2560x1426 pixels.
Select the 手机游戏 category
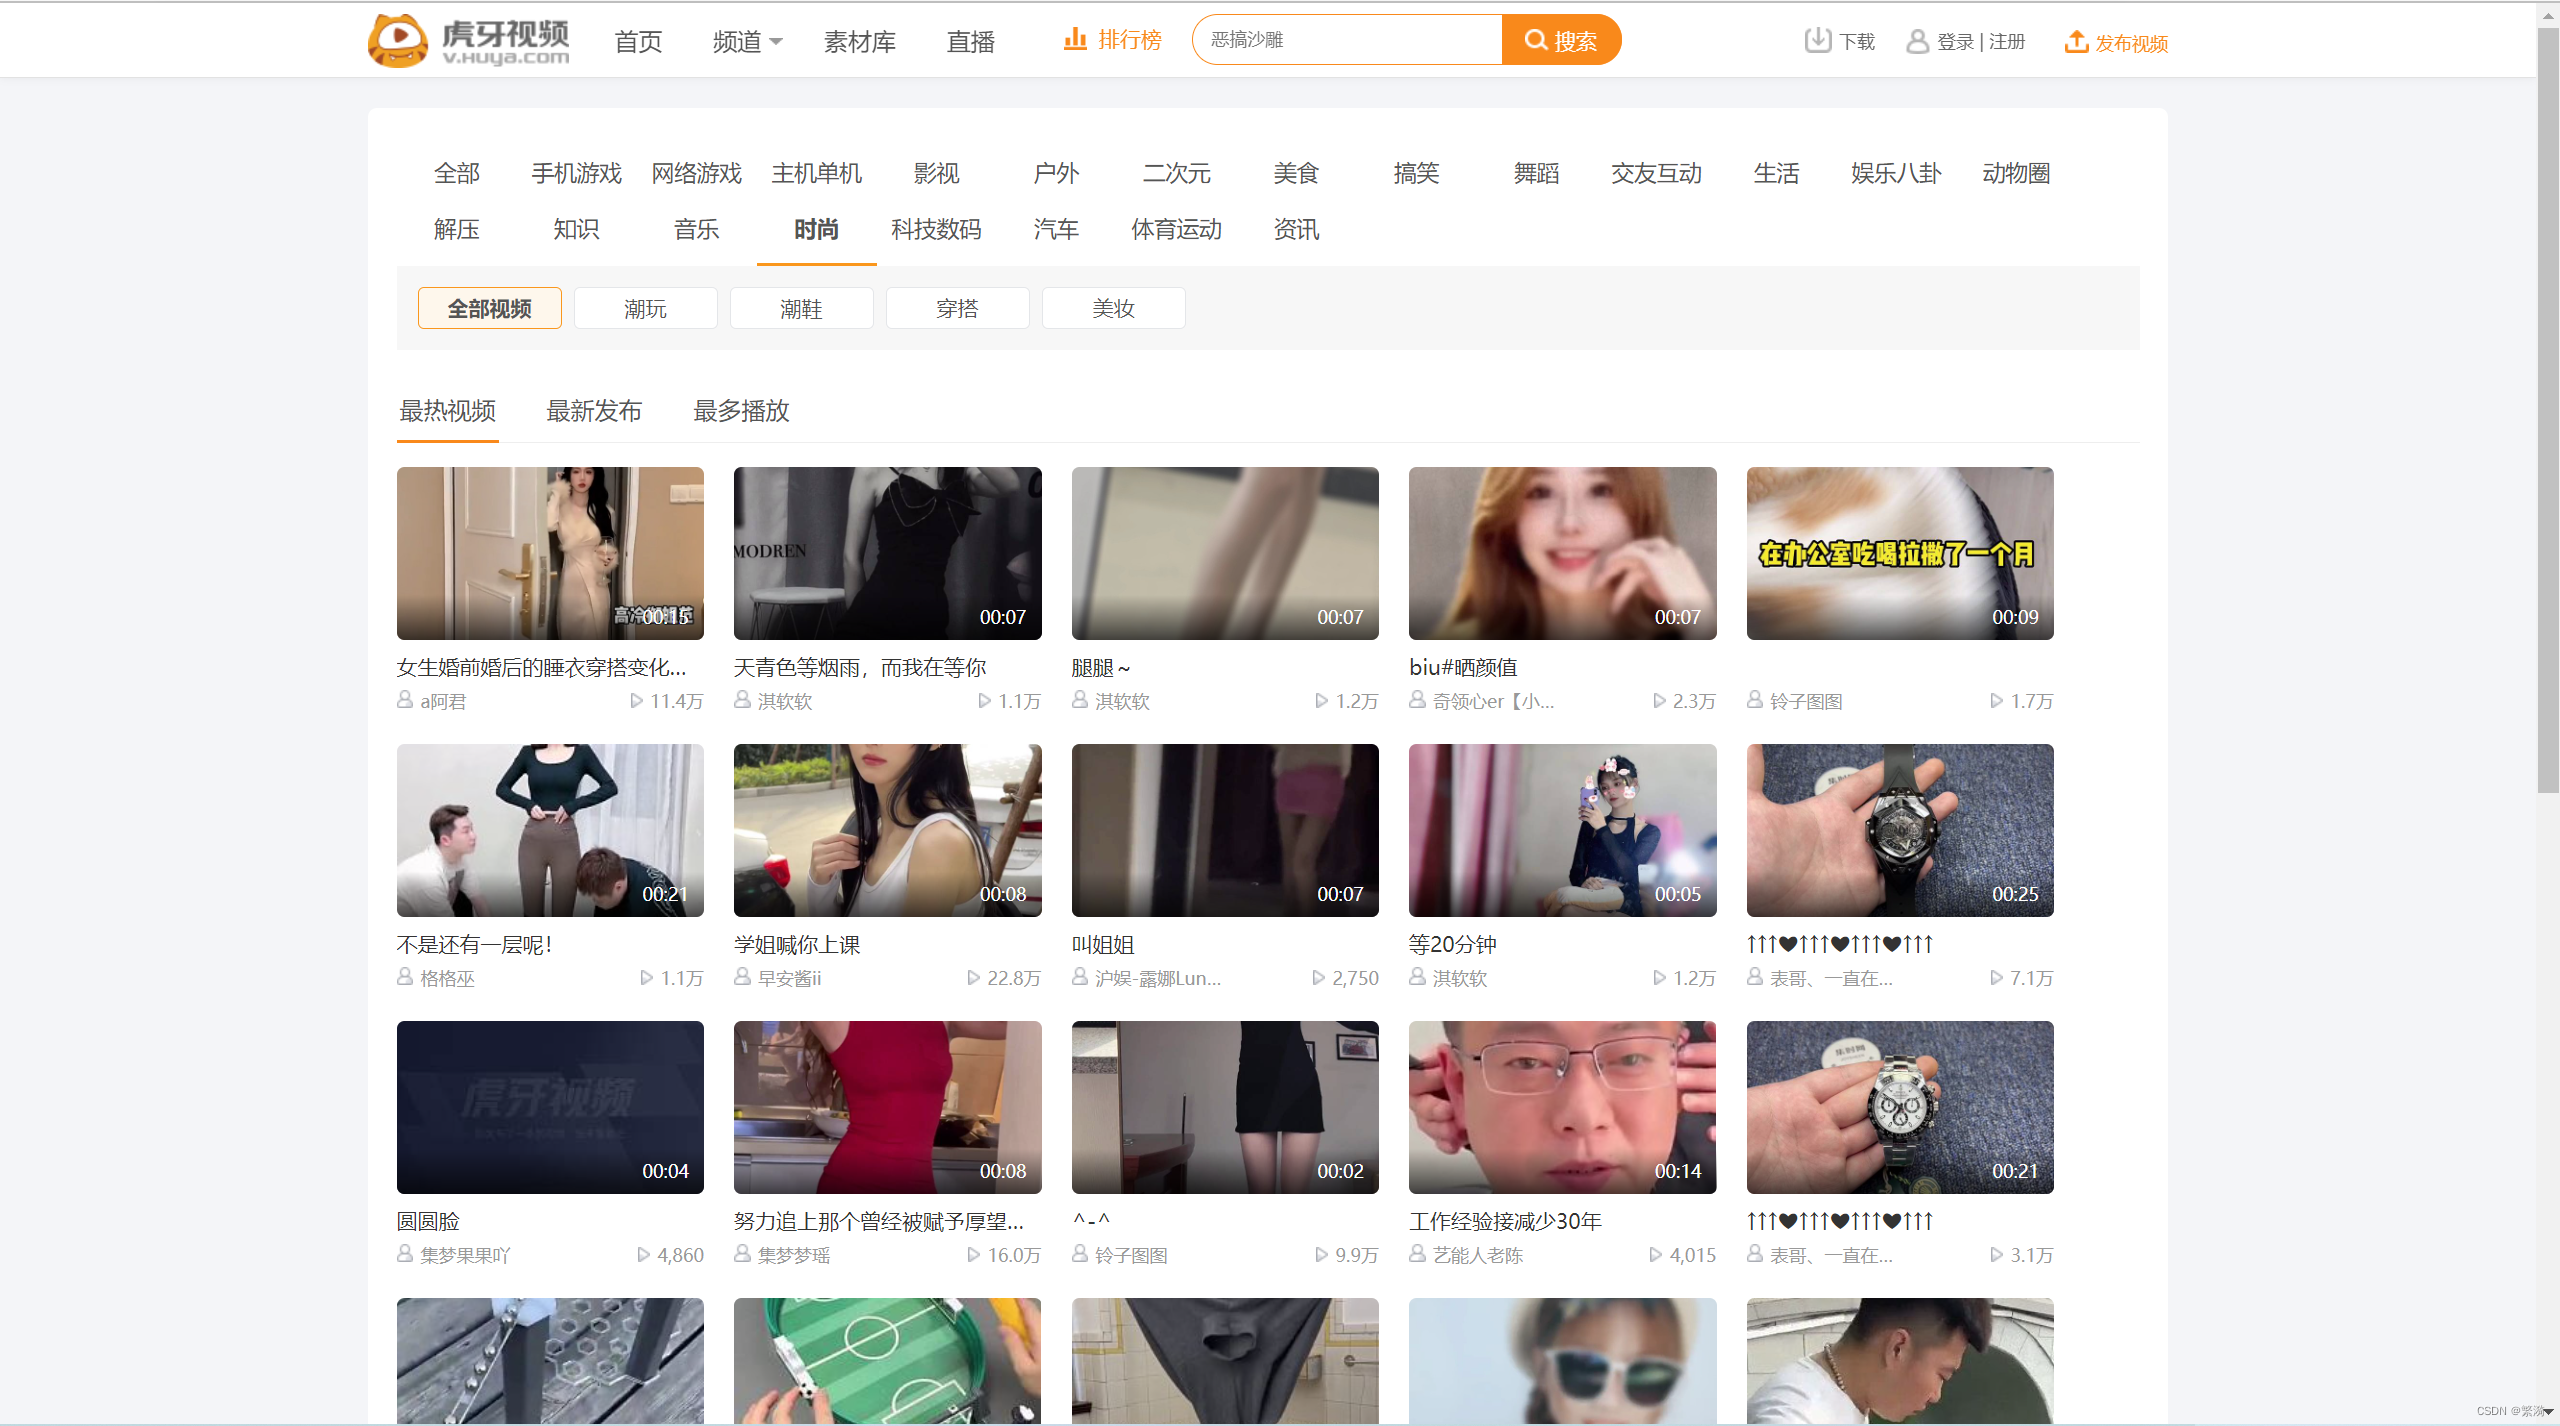coord(577,173)
